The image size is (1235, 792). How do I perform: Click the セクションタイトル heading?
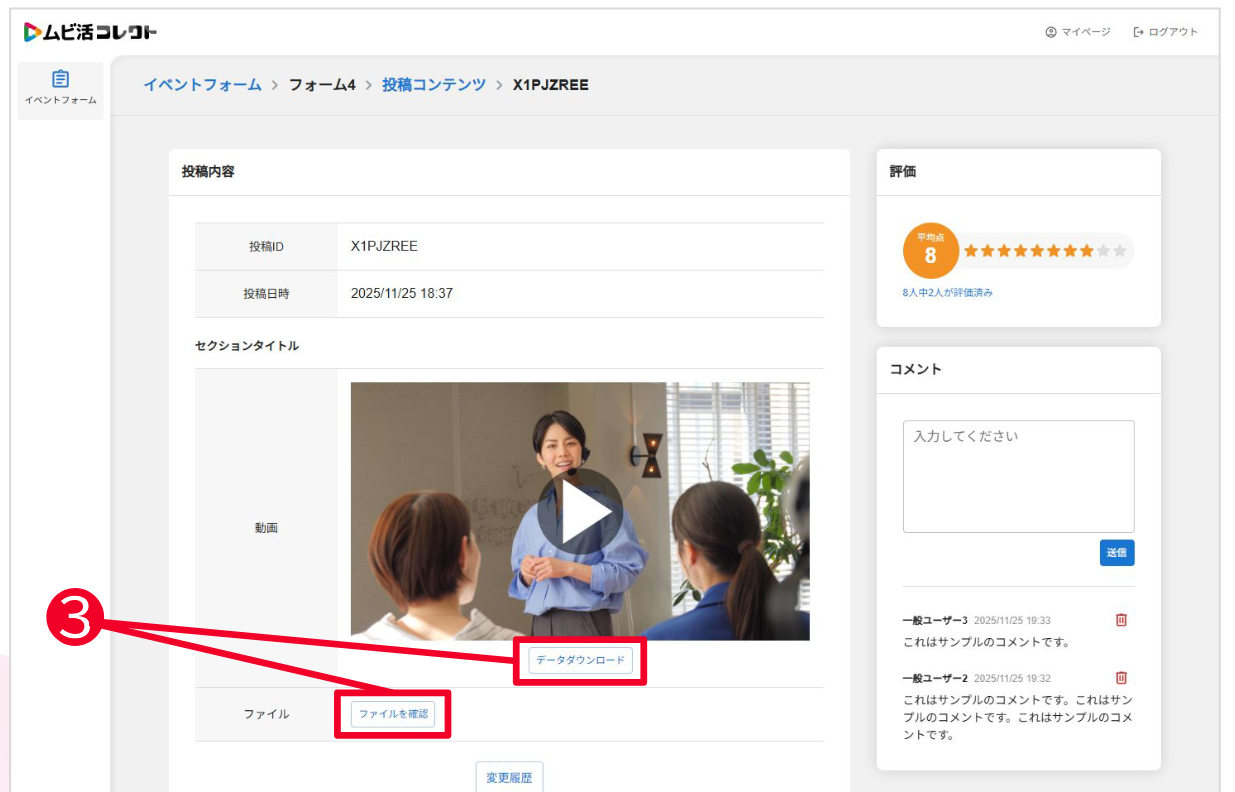pos(247,346)
